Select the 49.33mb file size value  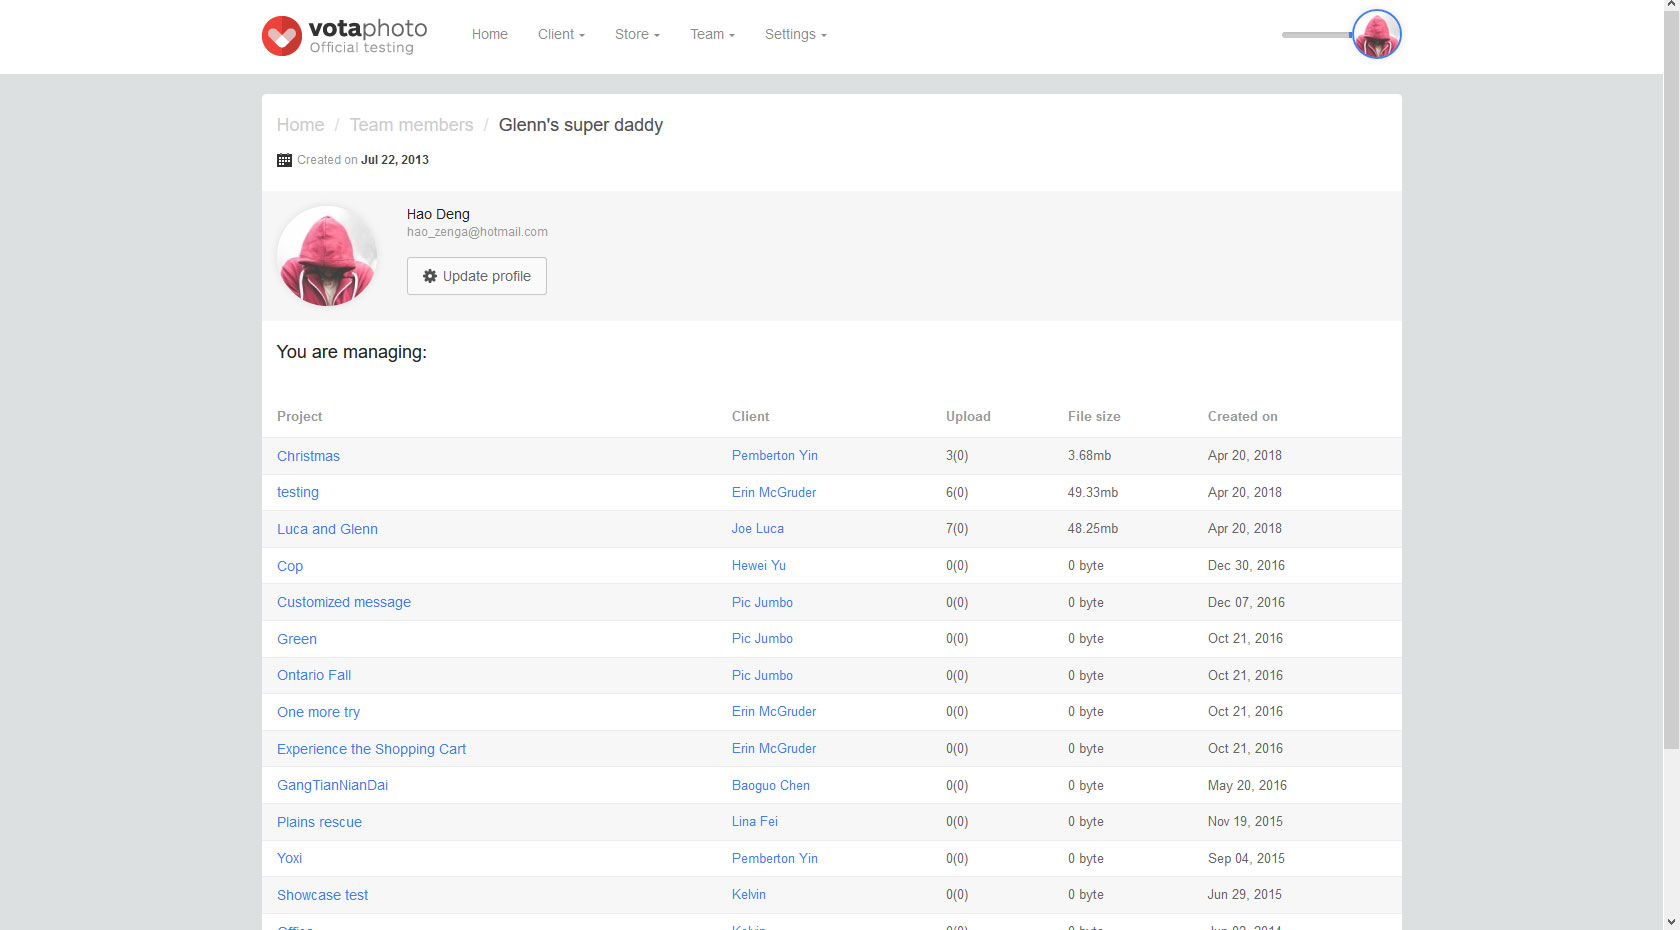click(1093, 492)
